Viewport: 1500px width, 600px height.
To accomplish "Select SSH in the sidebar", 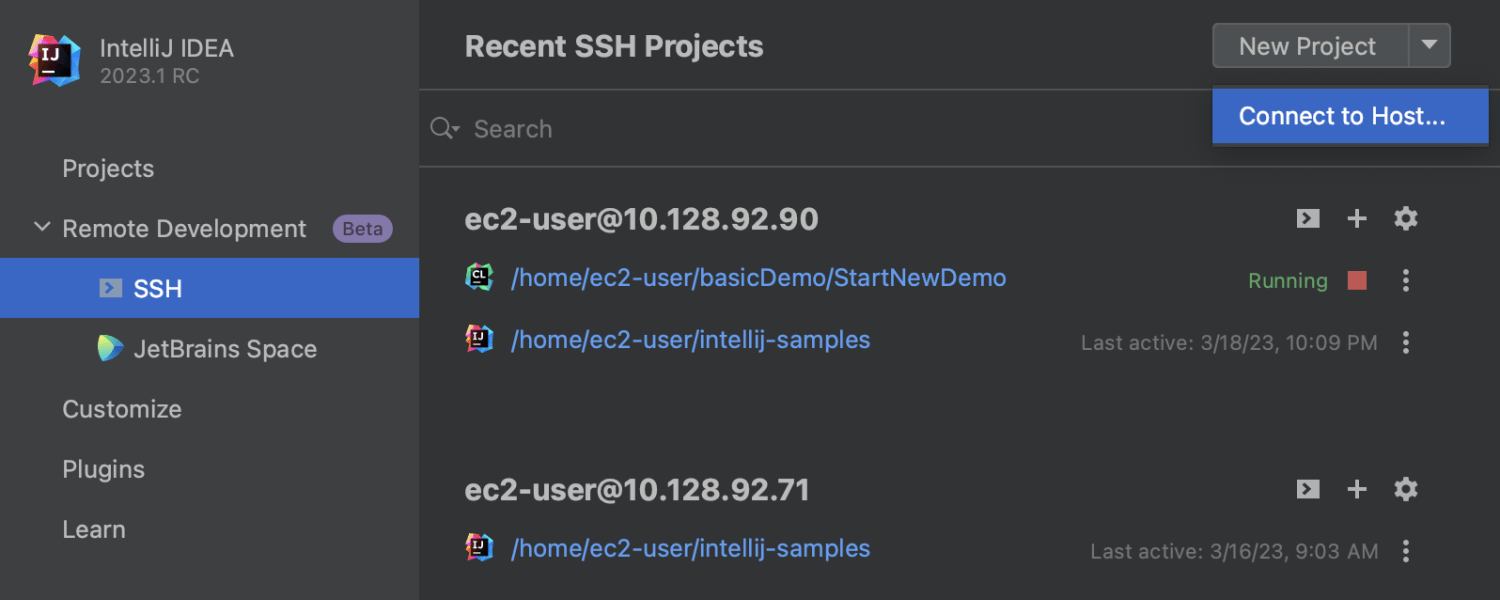I will pyautogui.click(x=158, y=289).
